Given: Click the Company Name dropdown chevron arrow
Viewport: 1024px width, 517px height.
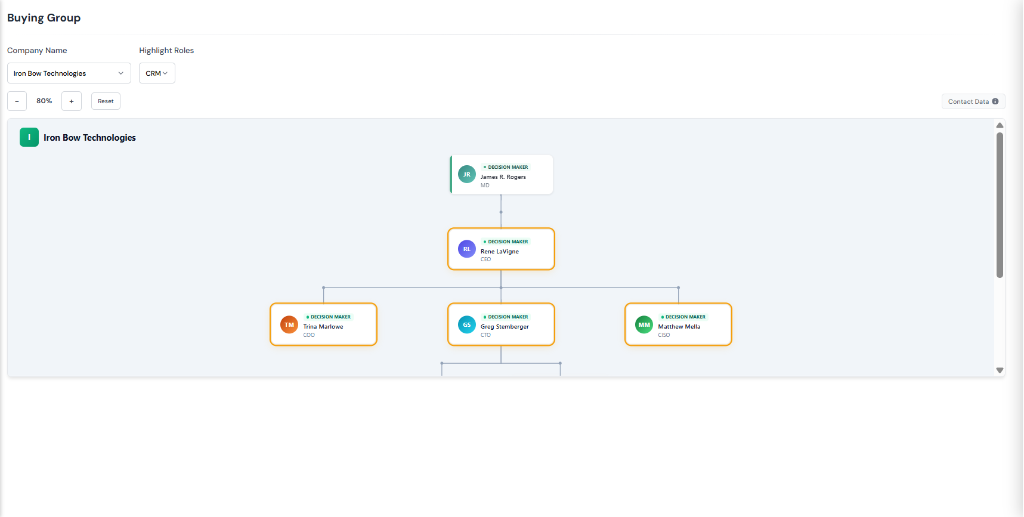Looking at the screenshot, I should click(121, 73).
